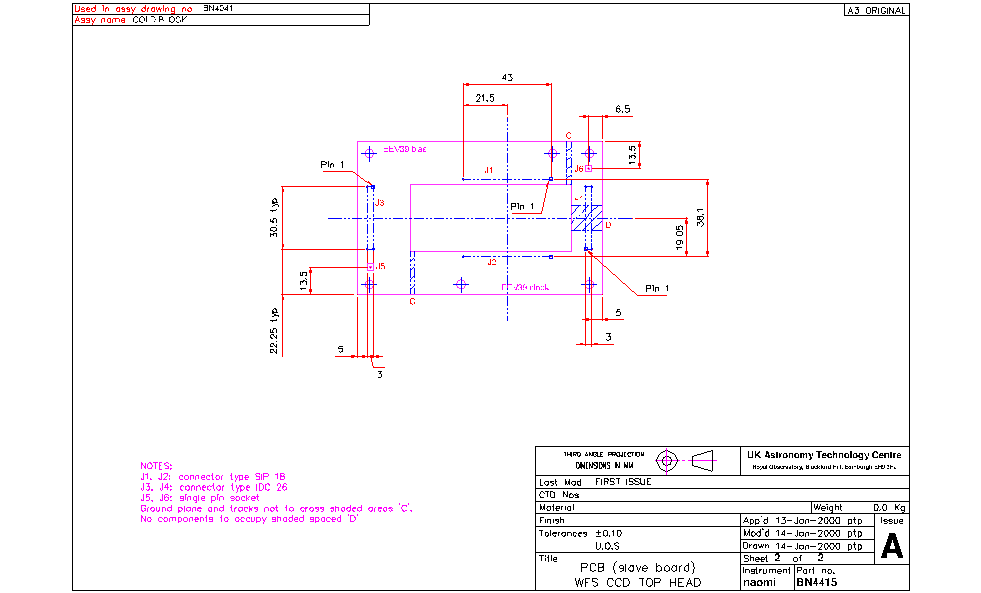Click the 19.05 dimension label
The width and height of the screenshot is (981, 593).
(679, 239)
